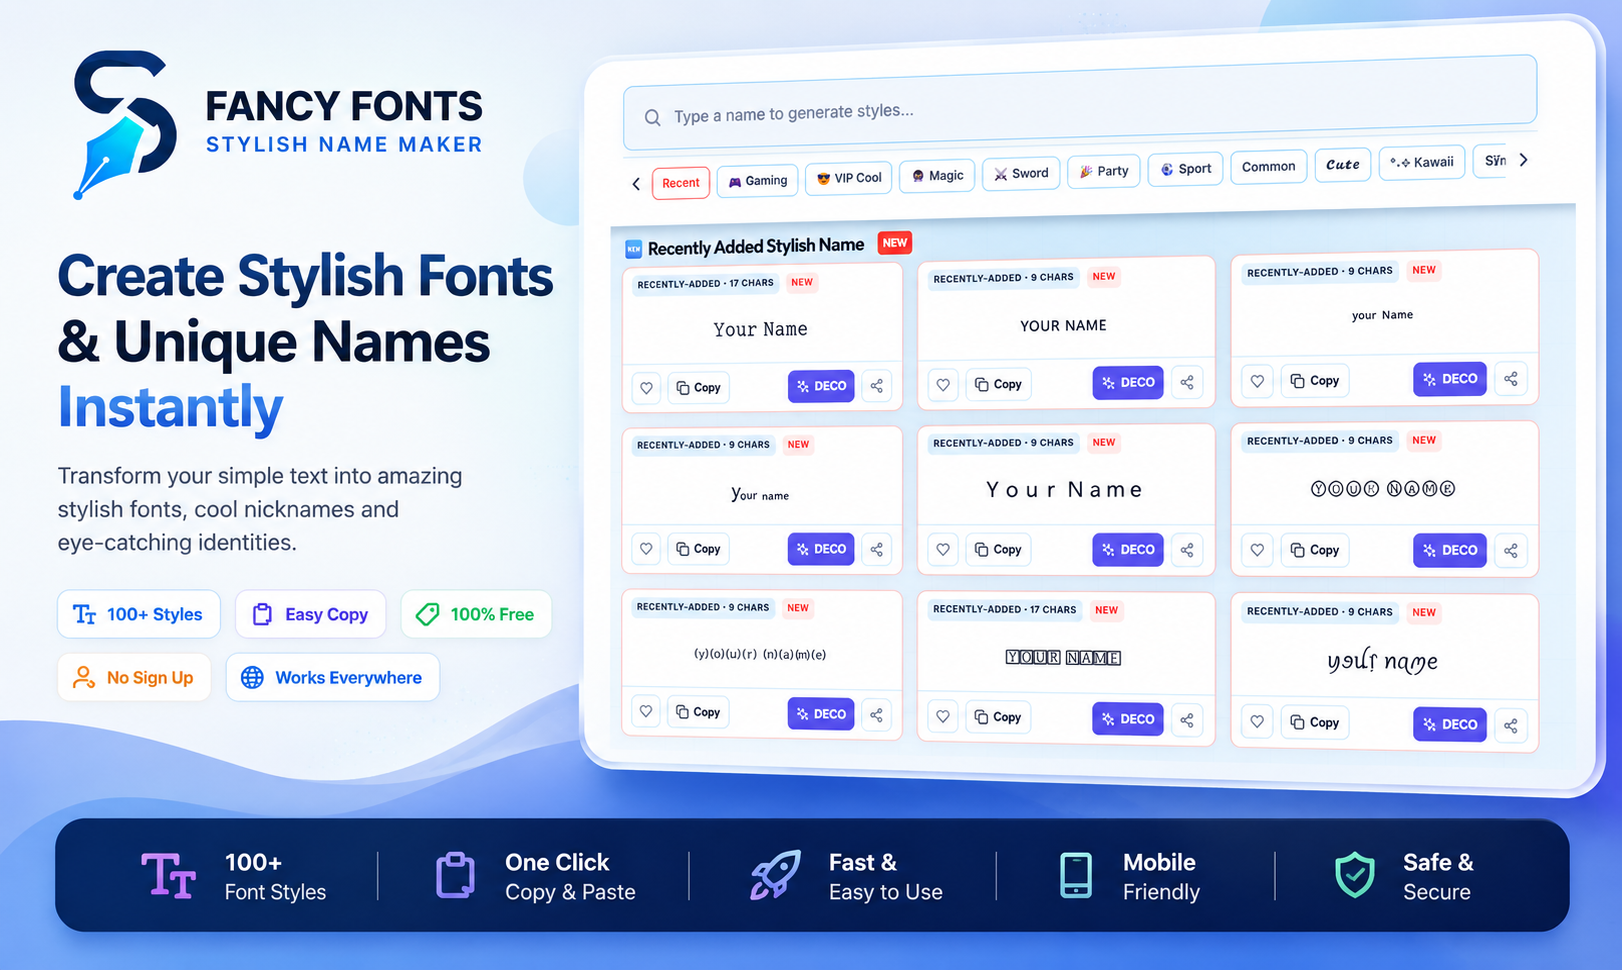This screenshot has width=1622, height=970.
Task: Favorite the plain uppercase YOUR NAME card
Action: (x=943, y=384)
